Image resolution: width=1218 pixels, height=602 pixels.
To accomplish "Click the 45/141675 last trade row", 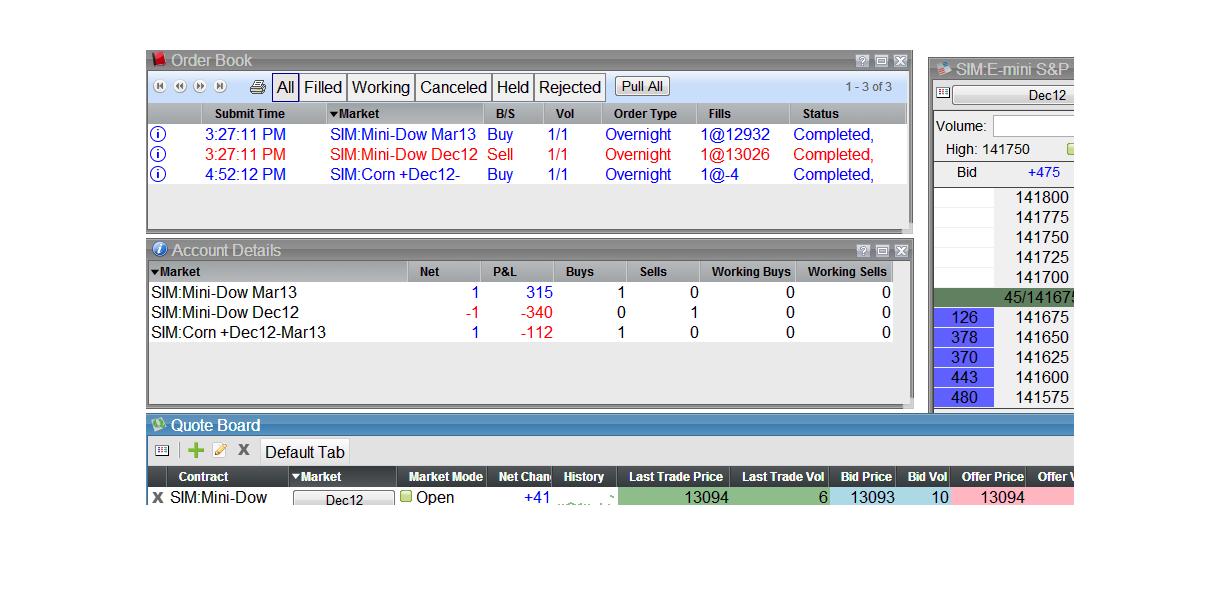I will (x=1003, y=298).
